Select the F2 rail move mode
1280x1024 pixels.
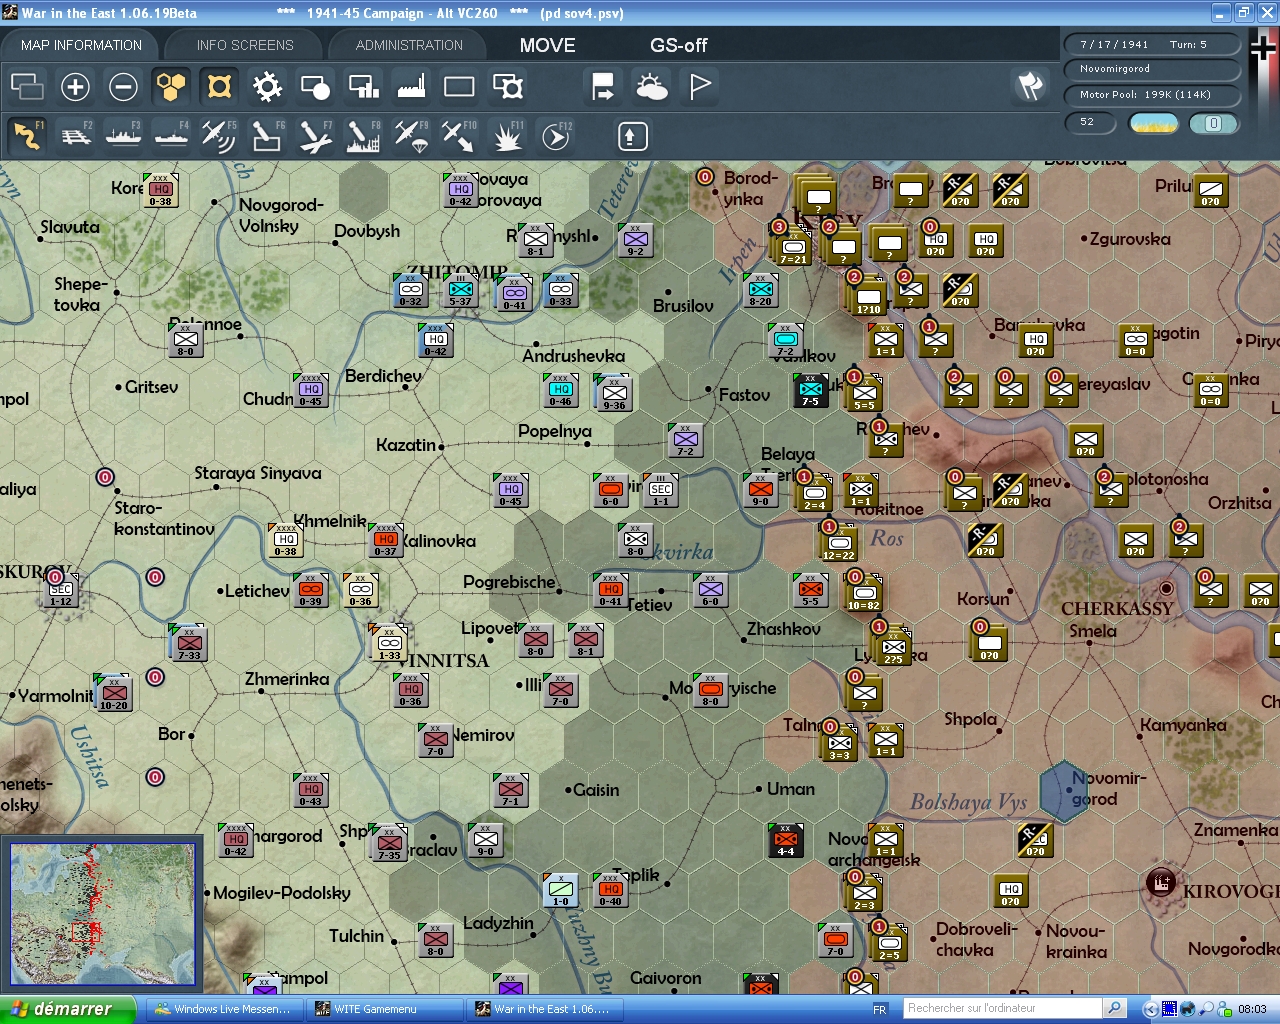[76, 136]
